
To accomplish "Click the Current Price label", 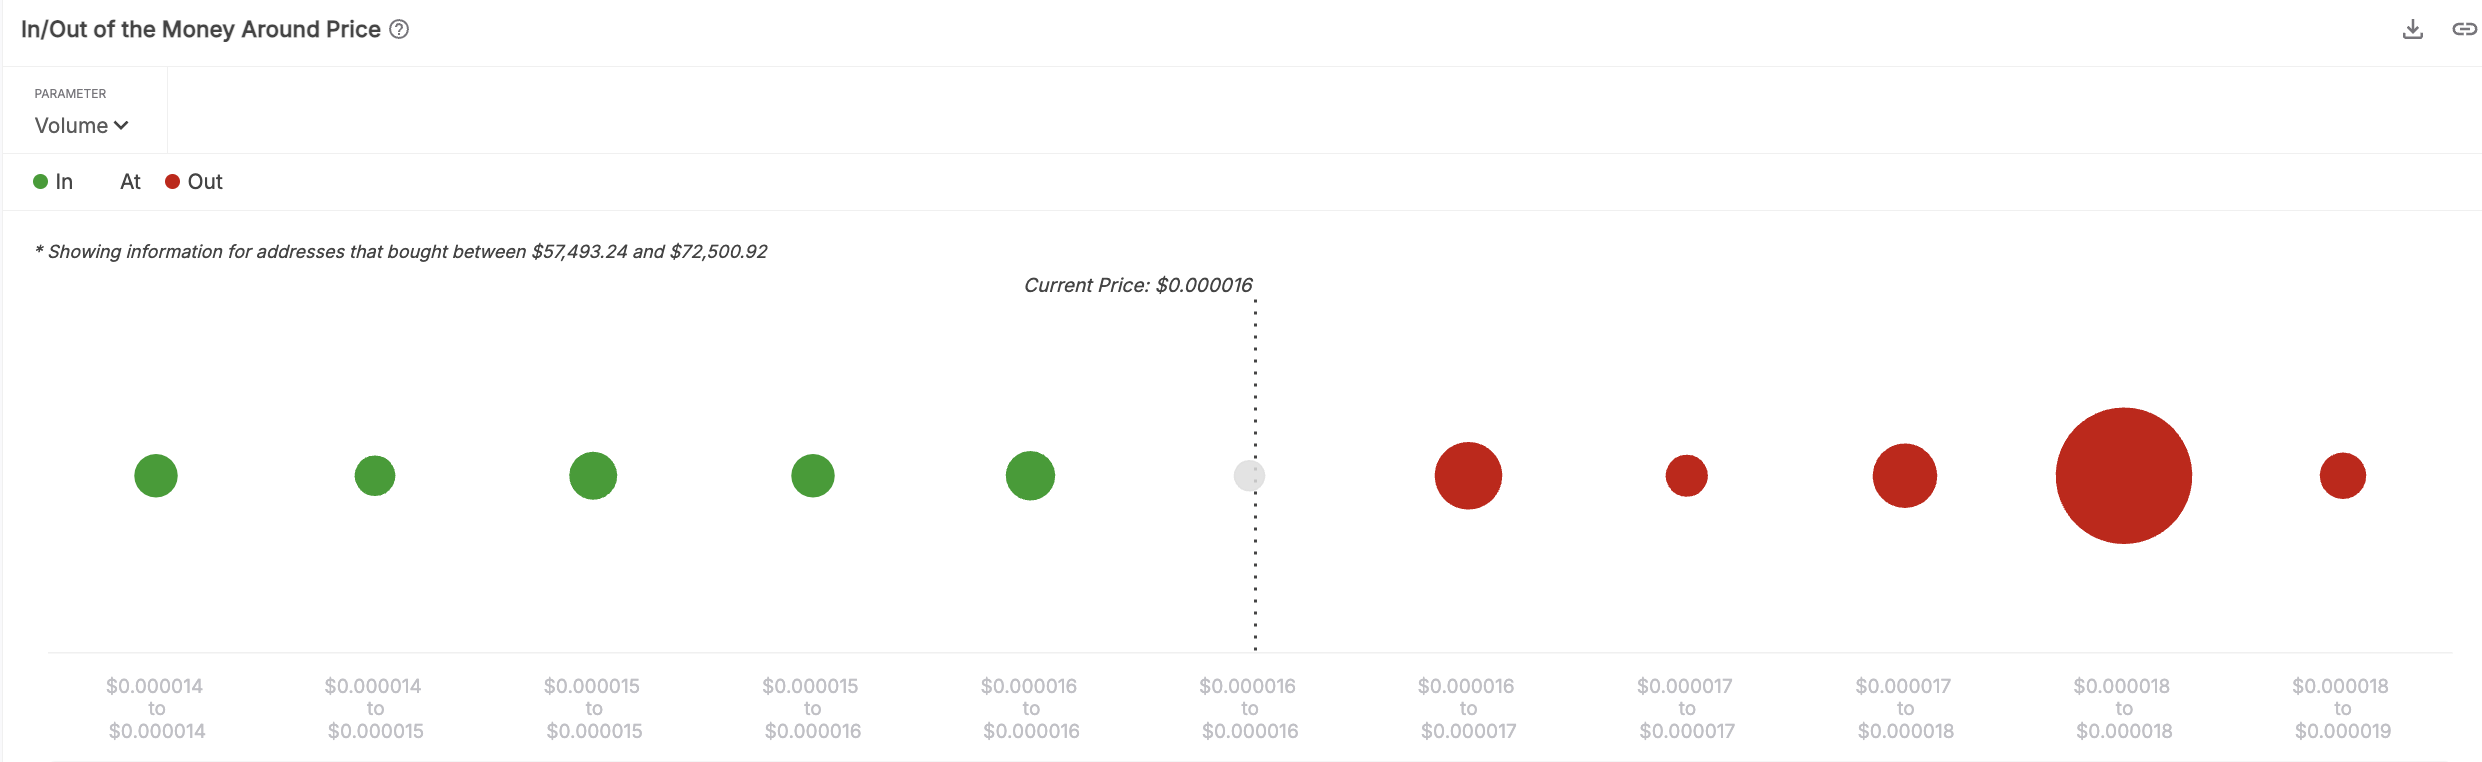I will click(1137, 285).
